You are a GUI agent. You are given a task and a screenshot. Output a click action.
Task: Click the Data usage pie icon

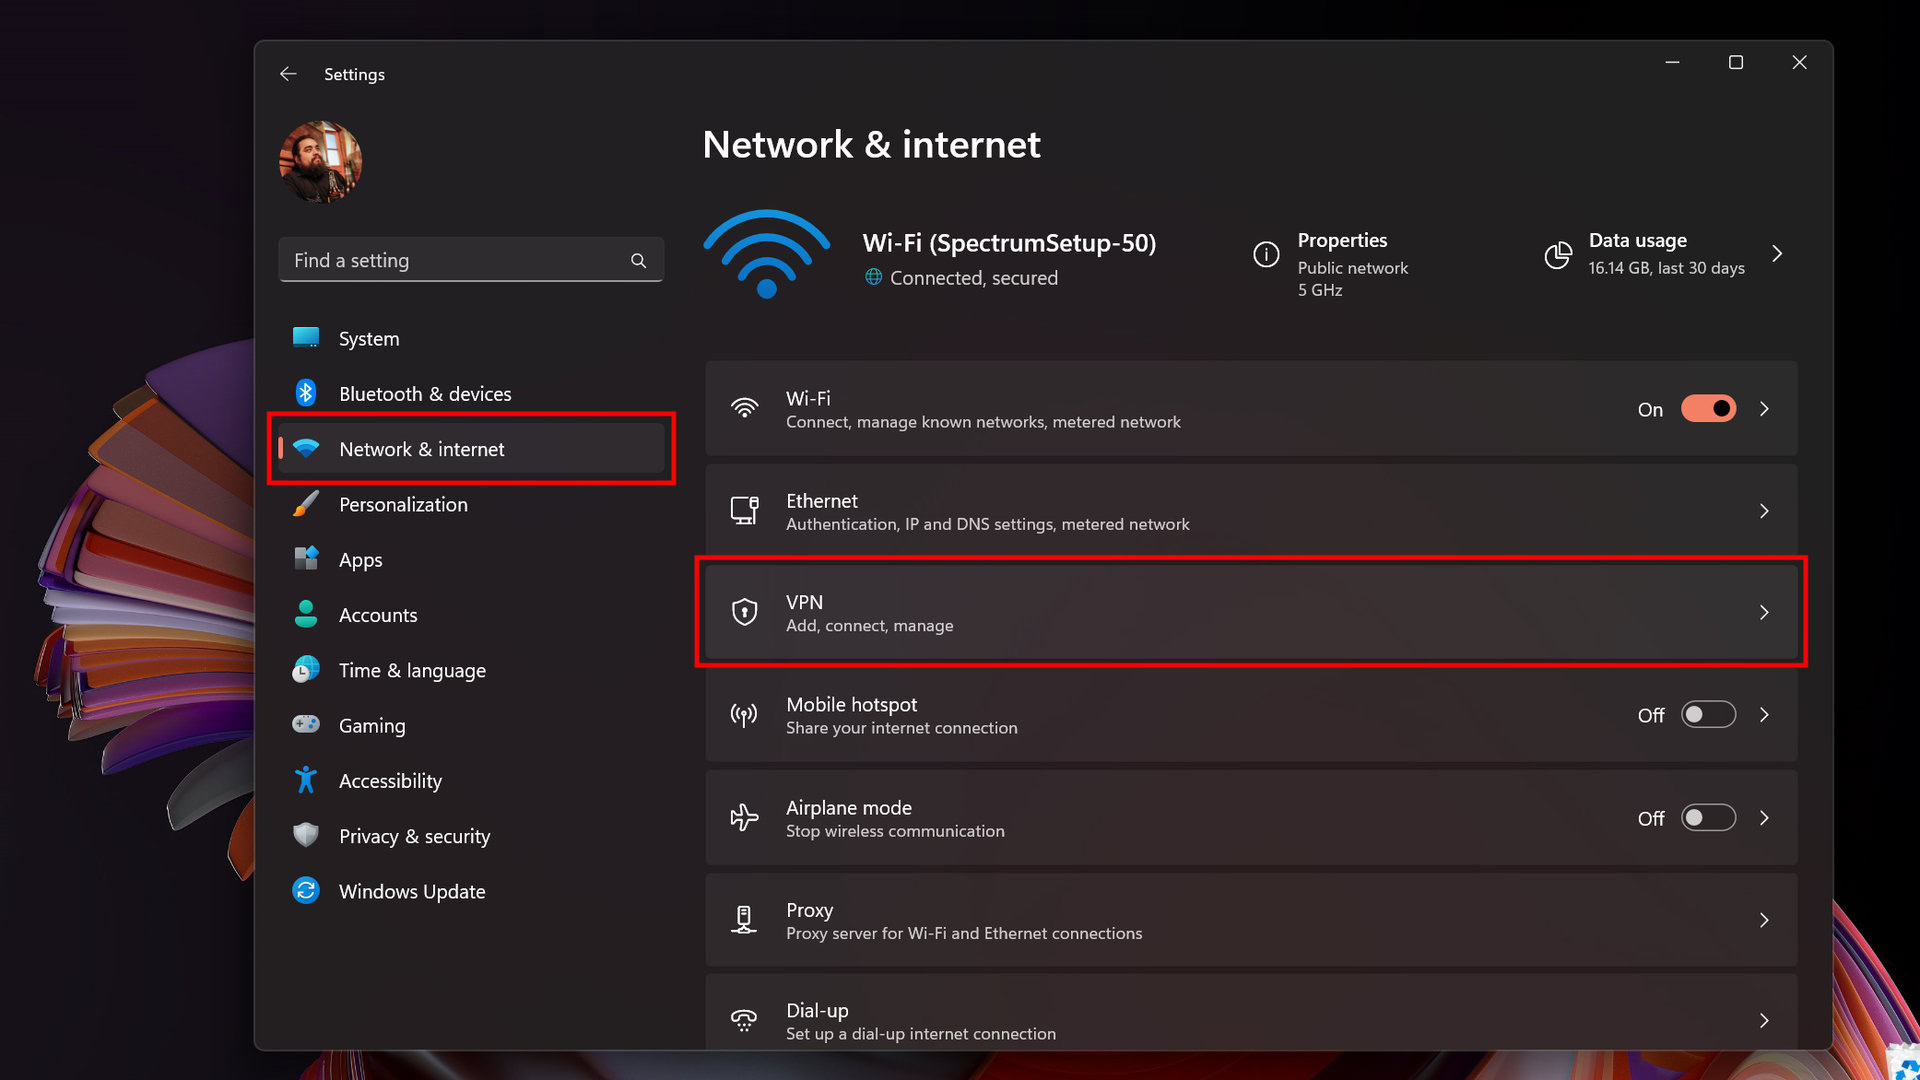[1557, 255]
